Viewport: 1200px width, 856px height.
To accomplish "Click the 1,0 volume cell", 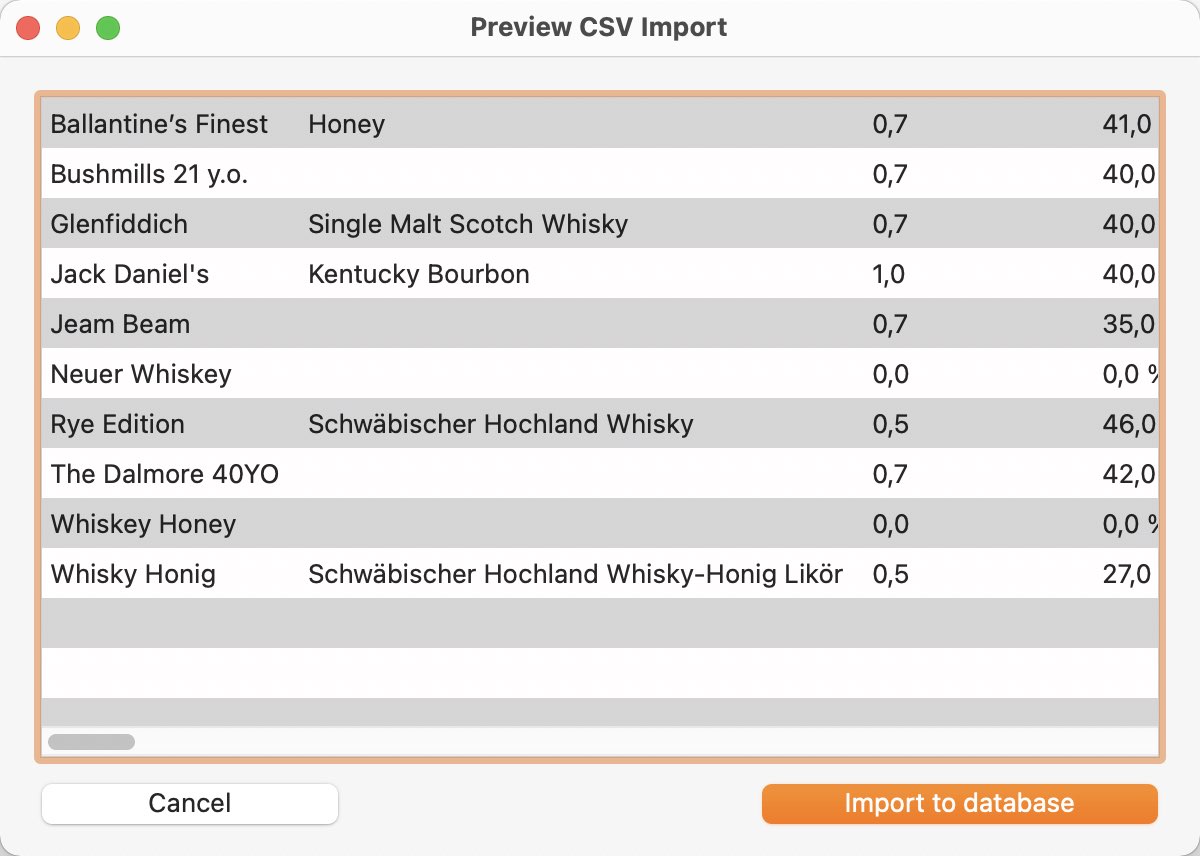I will [889, 274].
